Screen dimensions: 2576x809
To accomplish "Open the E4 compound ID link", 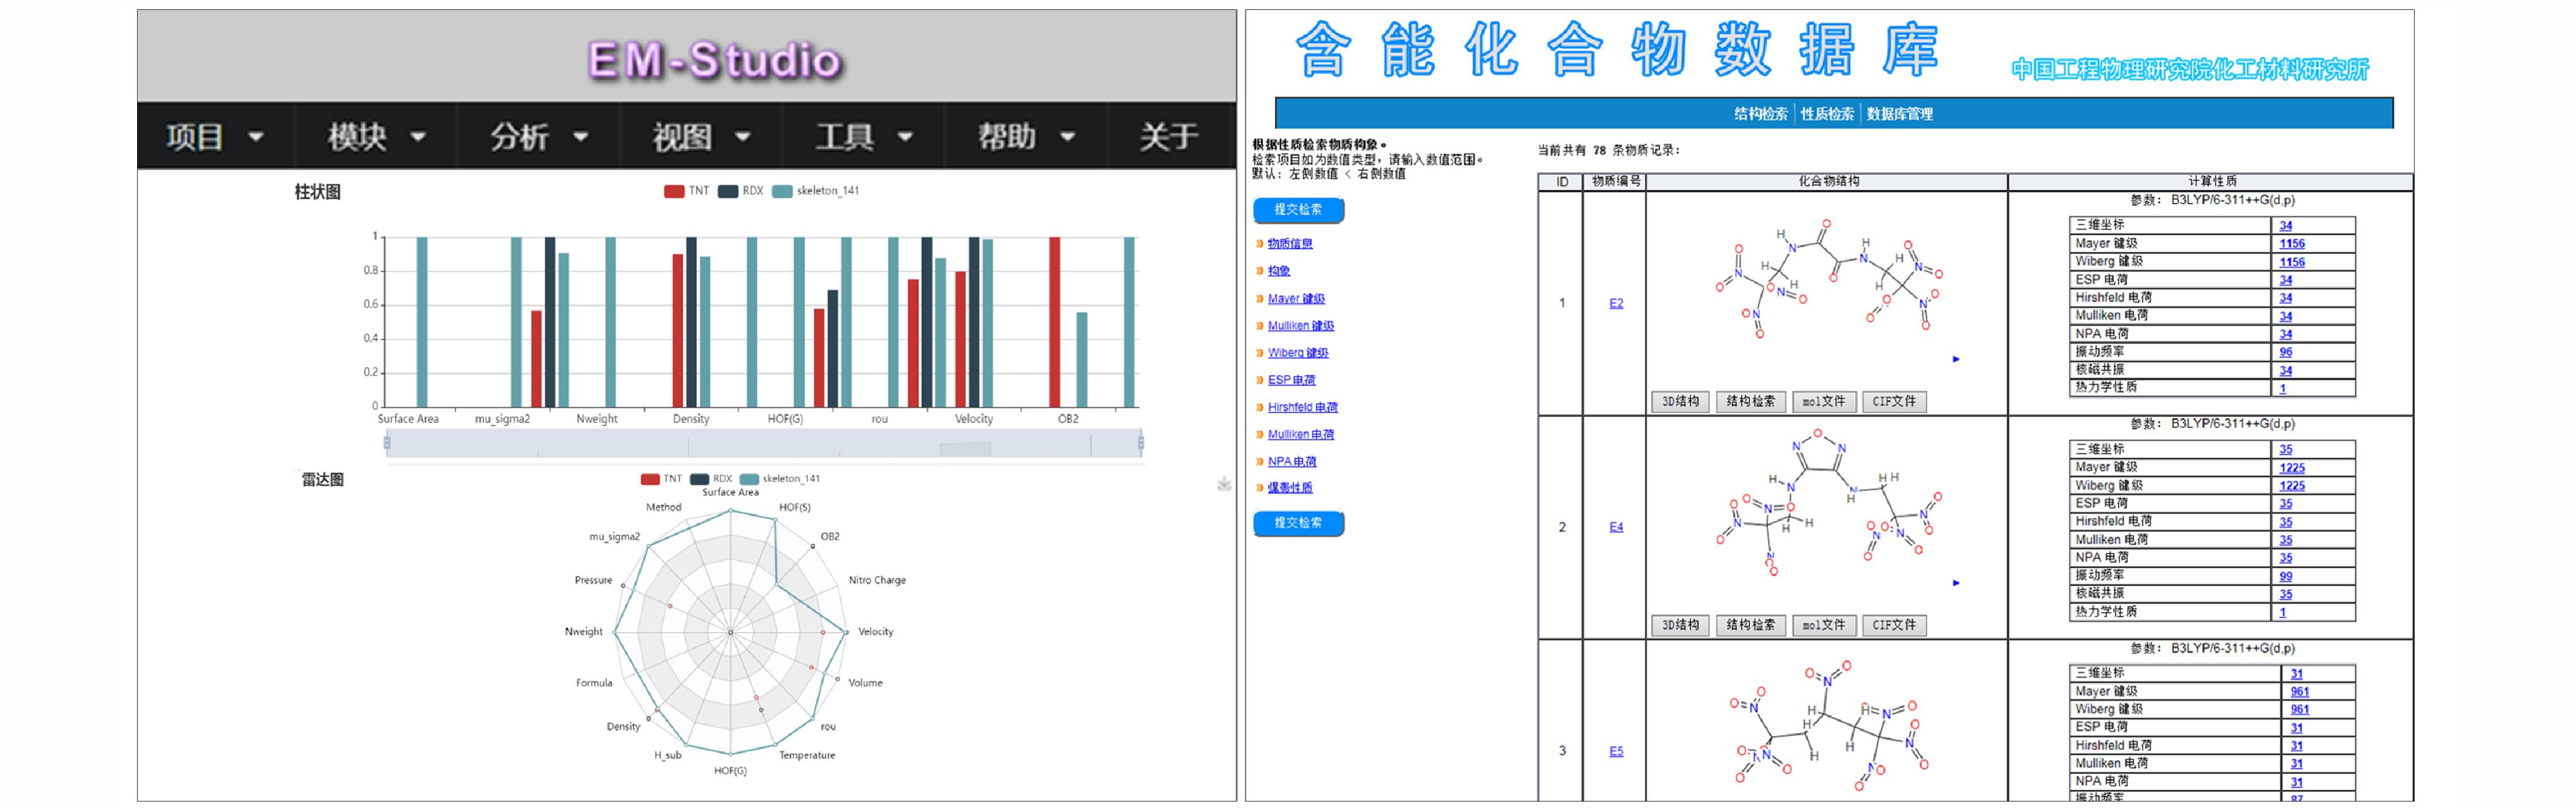I will point(1616,527).
